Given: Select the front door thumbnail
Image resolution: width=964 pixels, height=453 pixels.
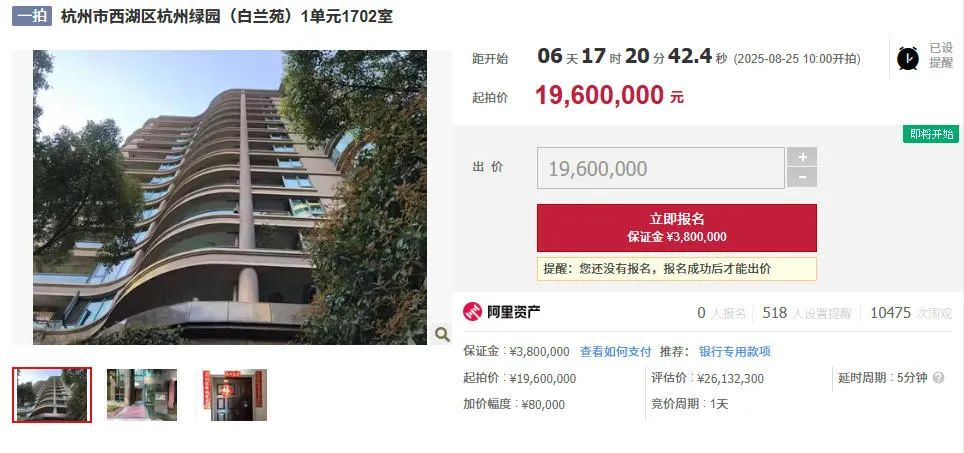Looking at the screenshot, I should point(232,395).
